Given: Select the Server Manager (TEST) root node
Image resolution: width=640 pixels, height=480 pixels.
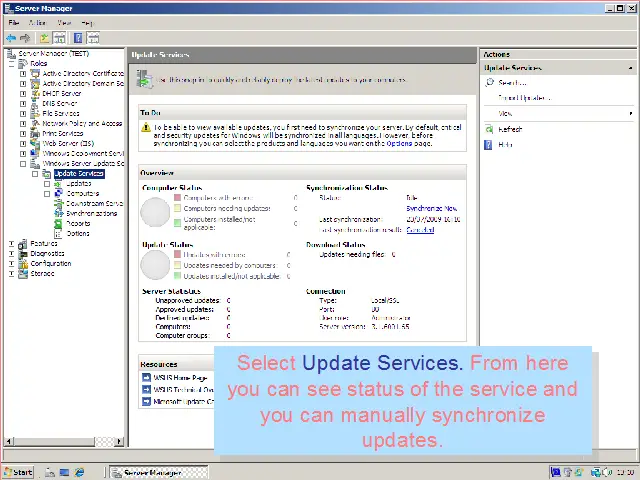Looking at the screenshot, I should tap(53, 53).
